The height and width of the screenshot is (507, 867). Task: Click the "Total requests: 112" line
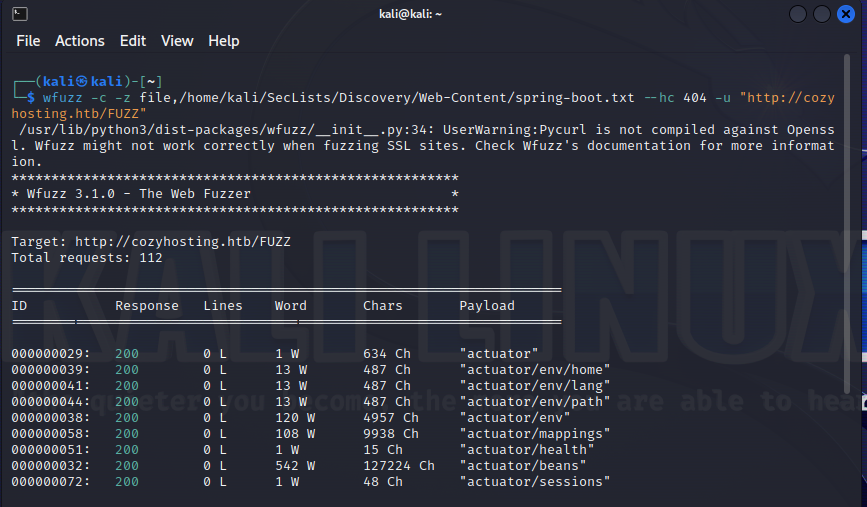tap(86, 258)
